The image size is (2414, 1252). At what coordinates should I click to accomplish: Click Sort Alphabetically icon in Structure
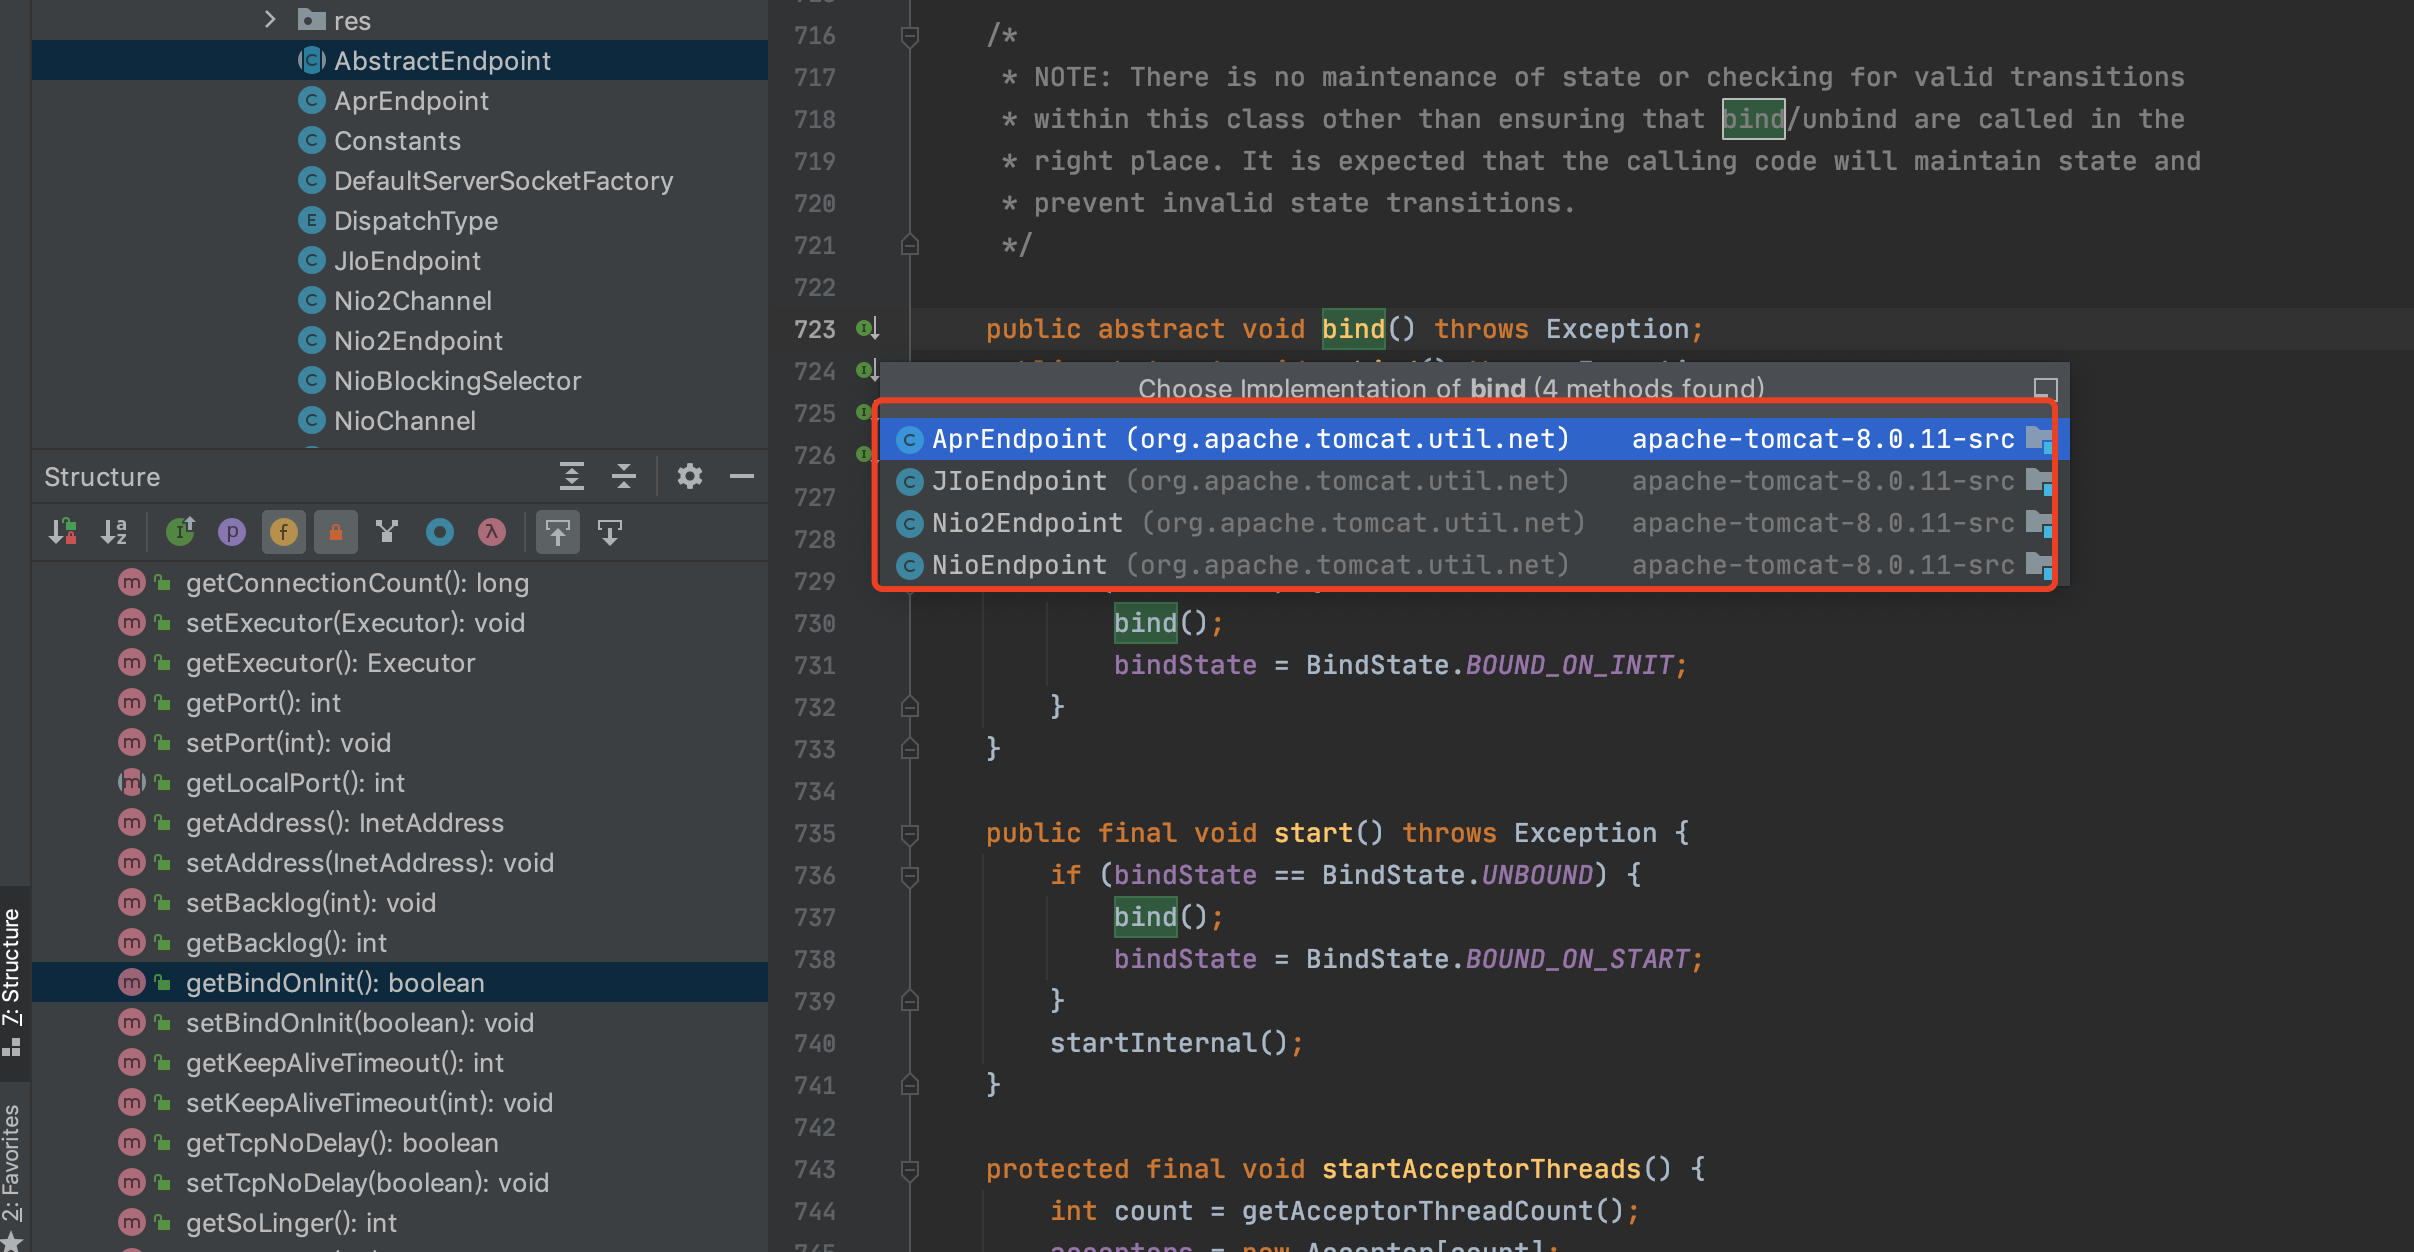114,532
